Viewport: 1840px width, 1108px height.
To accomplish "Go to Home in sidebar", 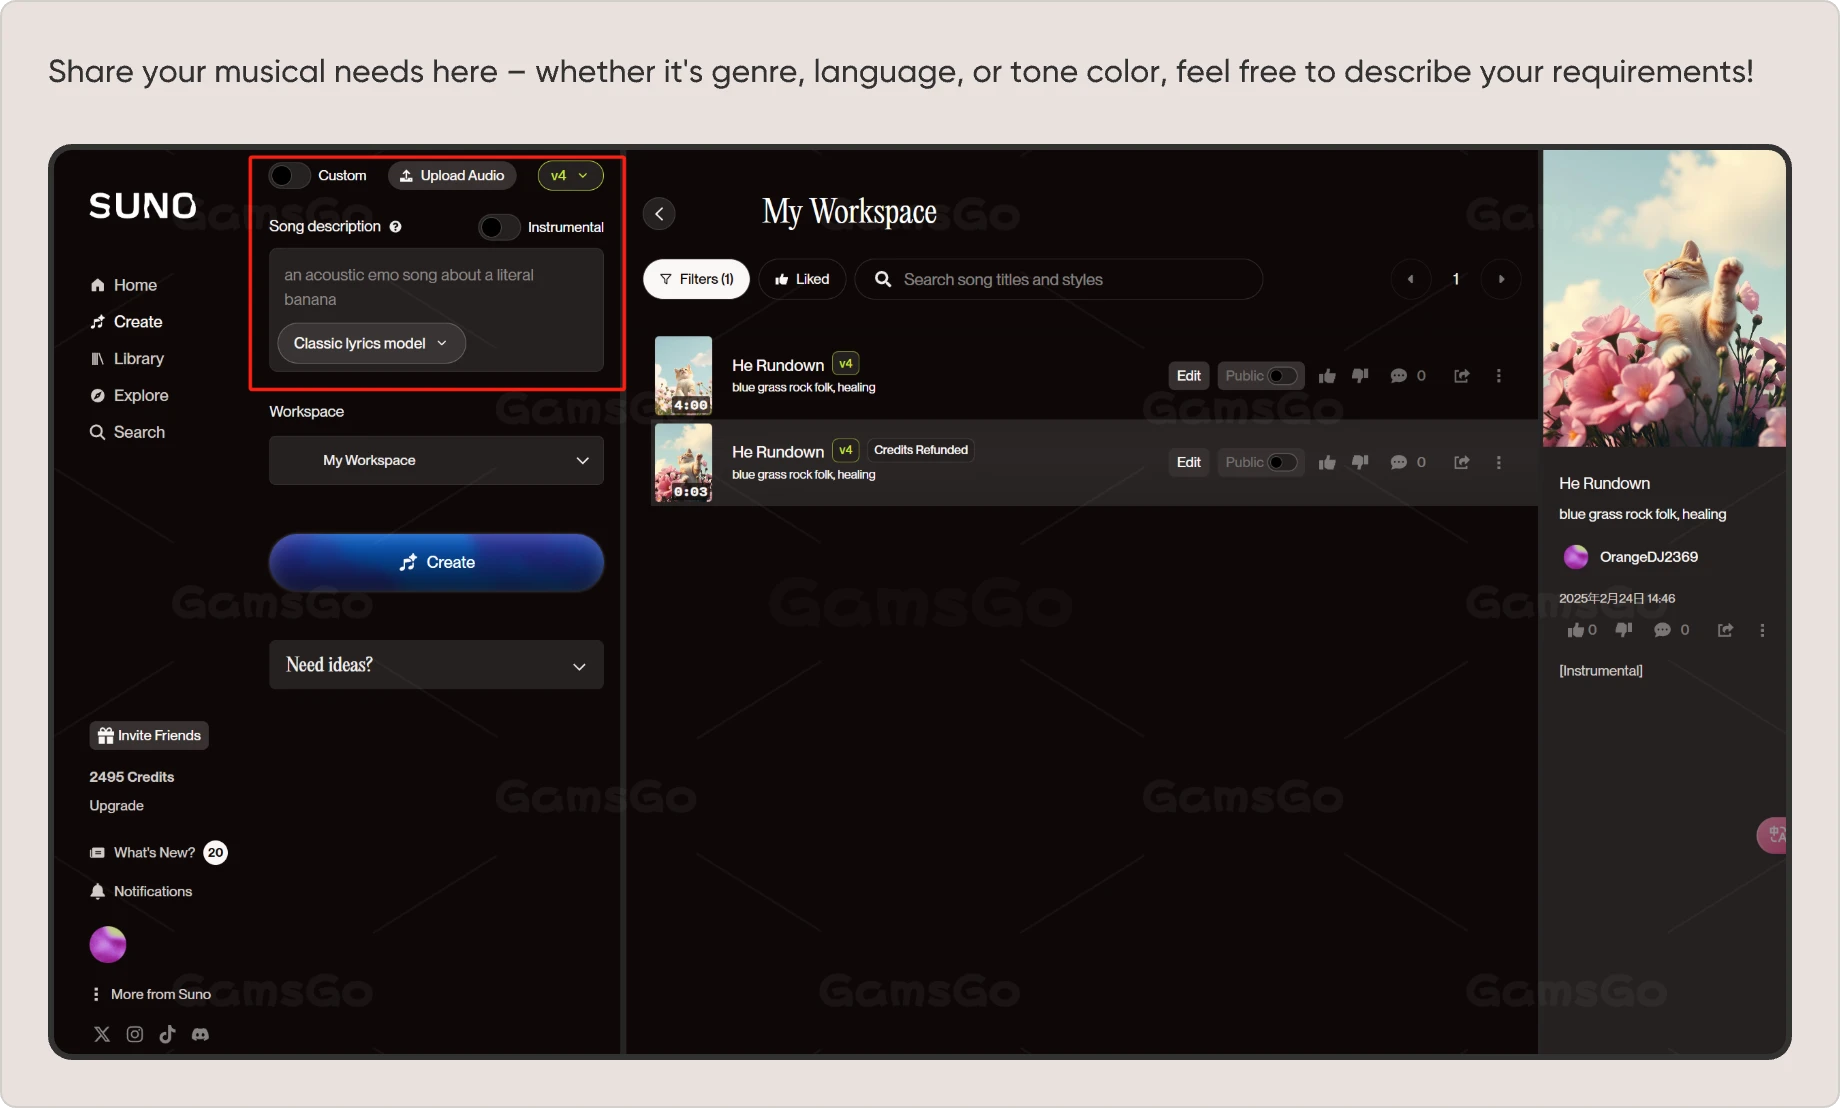I will [124, 285].
